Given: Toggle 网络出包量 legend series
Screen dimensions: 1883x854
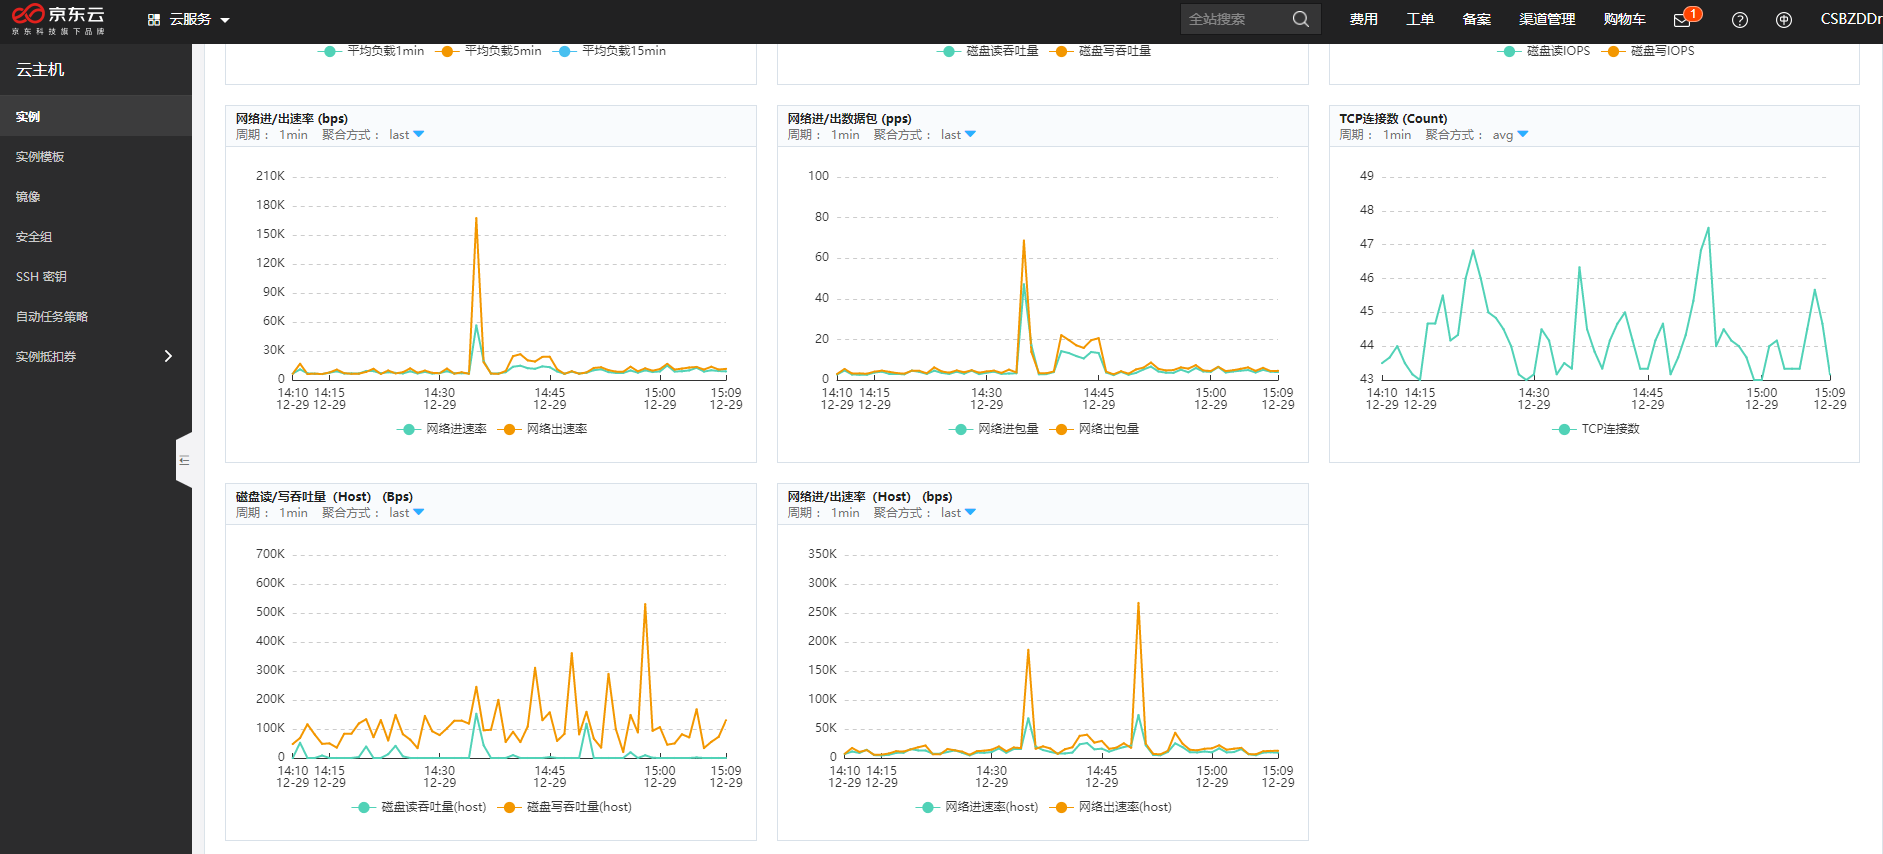Looking at the screenshot, I should click(1095, 429).
